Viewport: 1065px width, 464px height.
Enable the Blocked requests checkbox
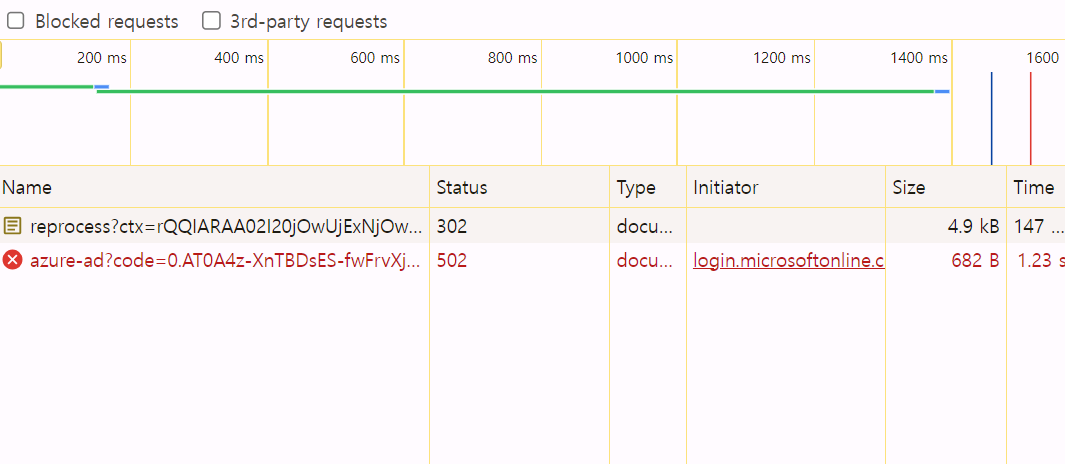click(x=16, y=21)
